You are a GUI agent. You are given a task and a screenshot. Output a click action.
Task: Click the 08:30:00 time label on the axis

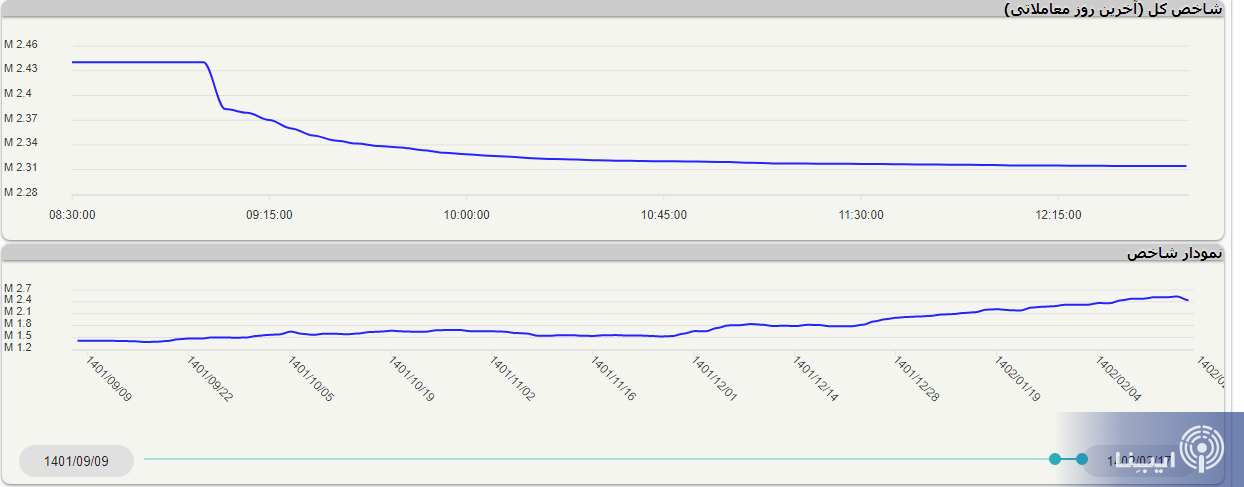coord(73,215)
